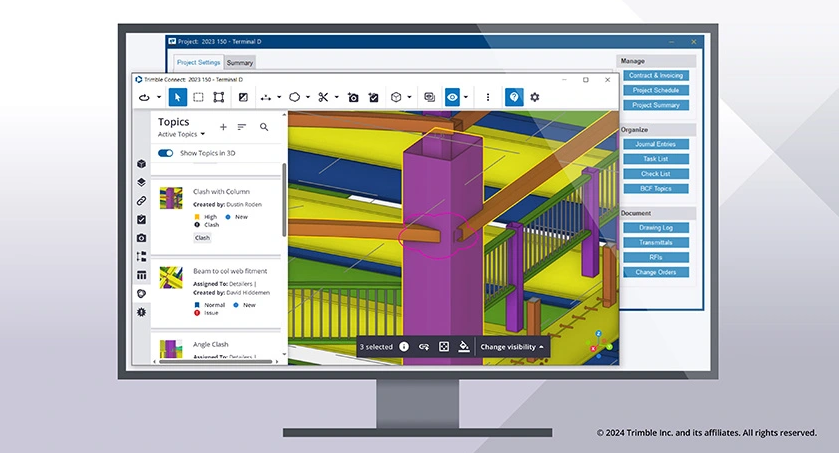Viewport: 839px width, 453px height.
Task: Click the topics panel horizontal scrollbar
Action: 216,362
